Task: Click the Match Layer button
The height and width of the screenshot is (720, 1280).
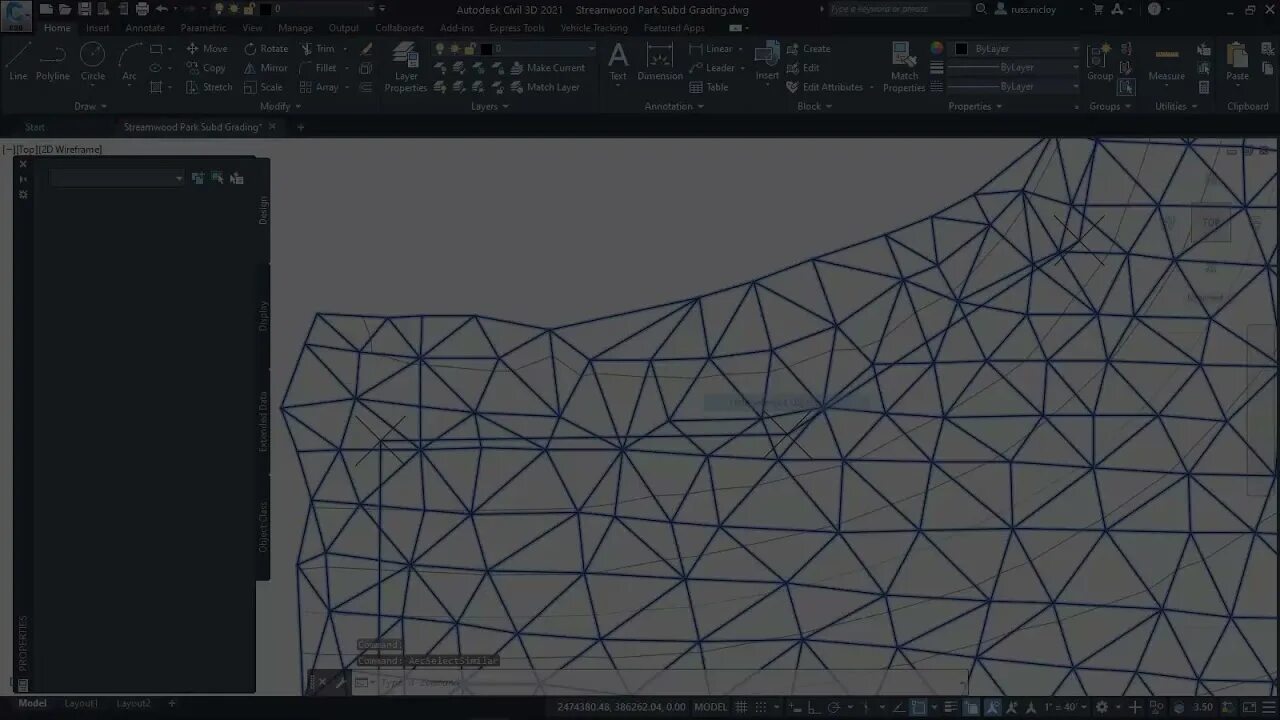Action: (545, 87)
